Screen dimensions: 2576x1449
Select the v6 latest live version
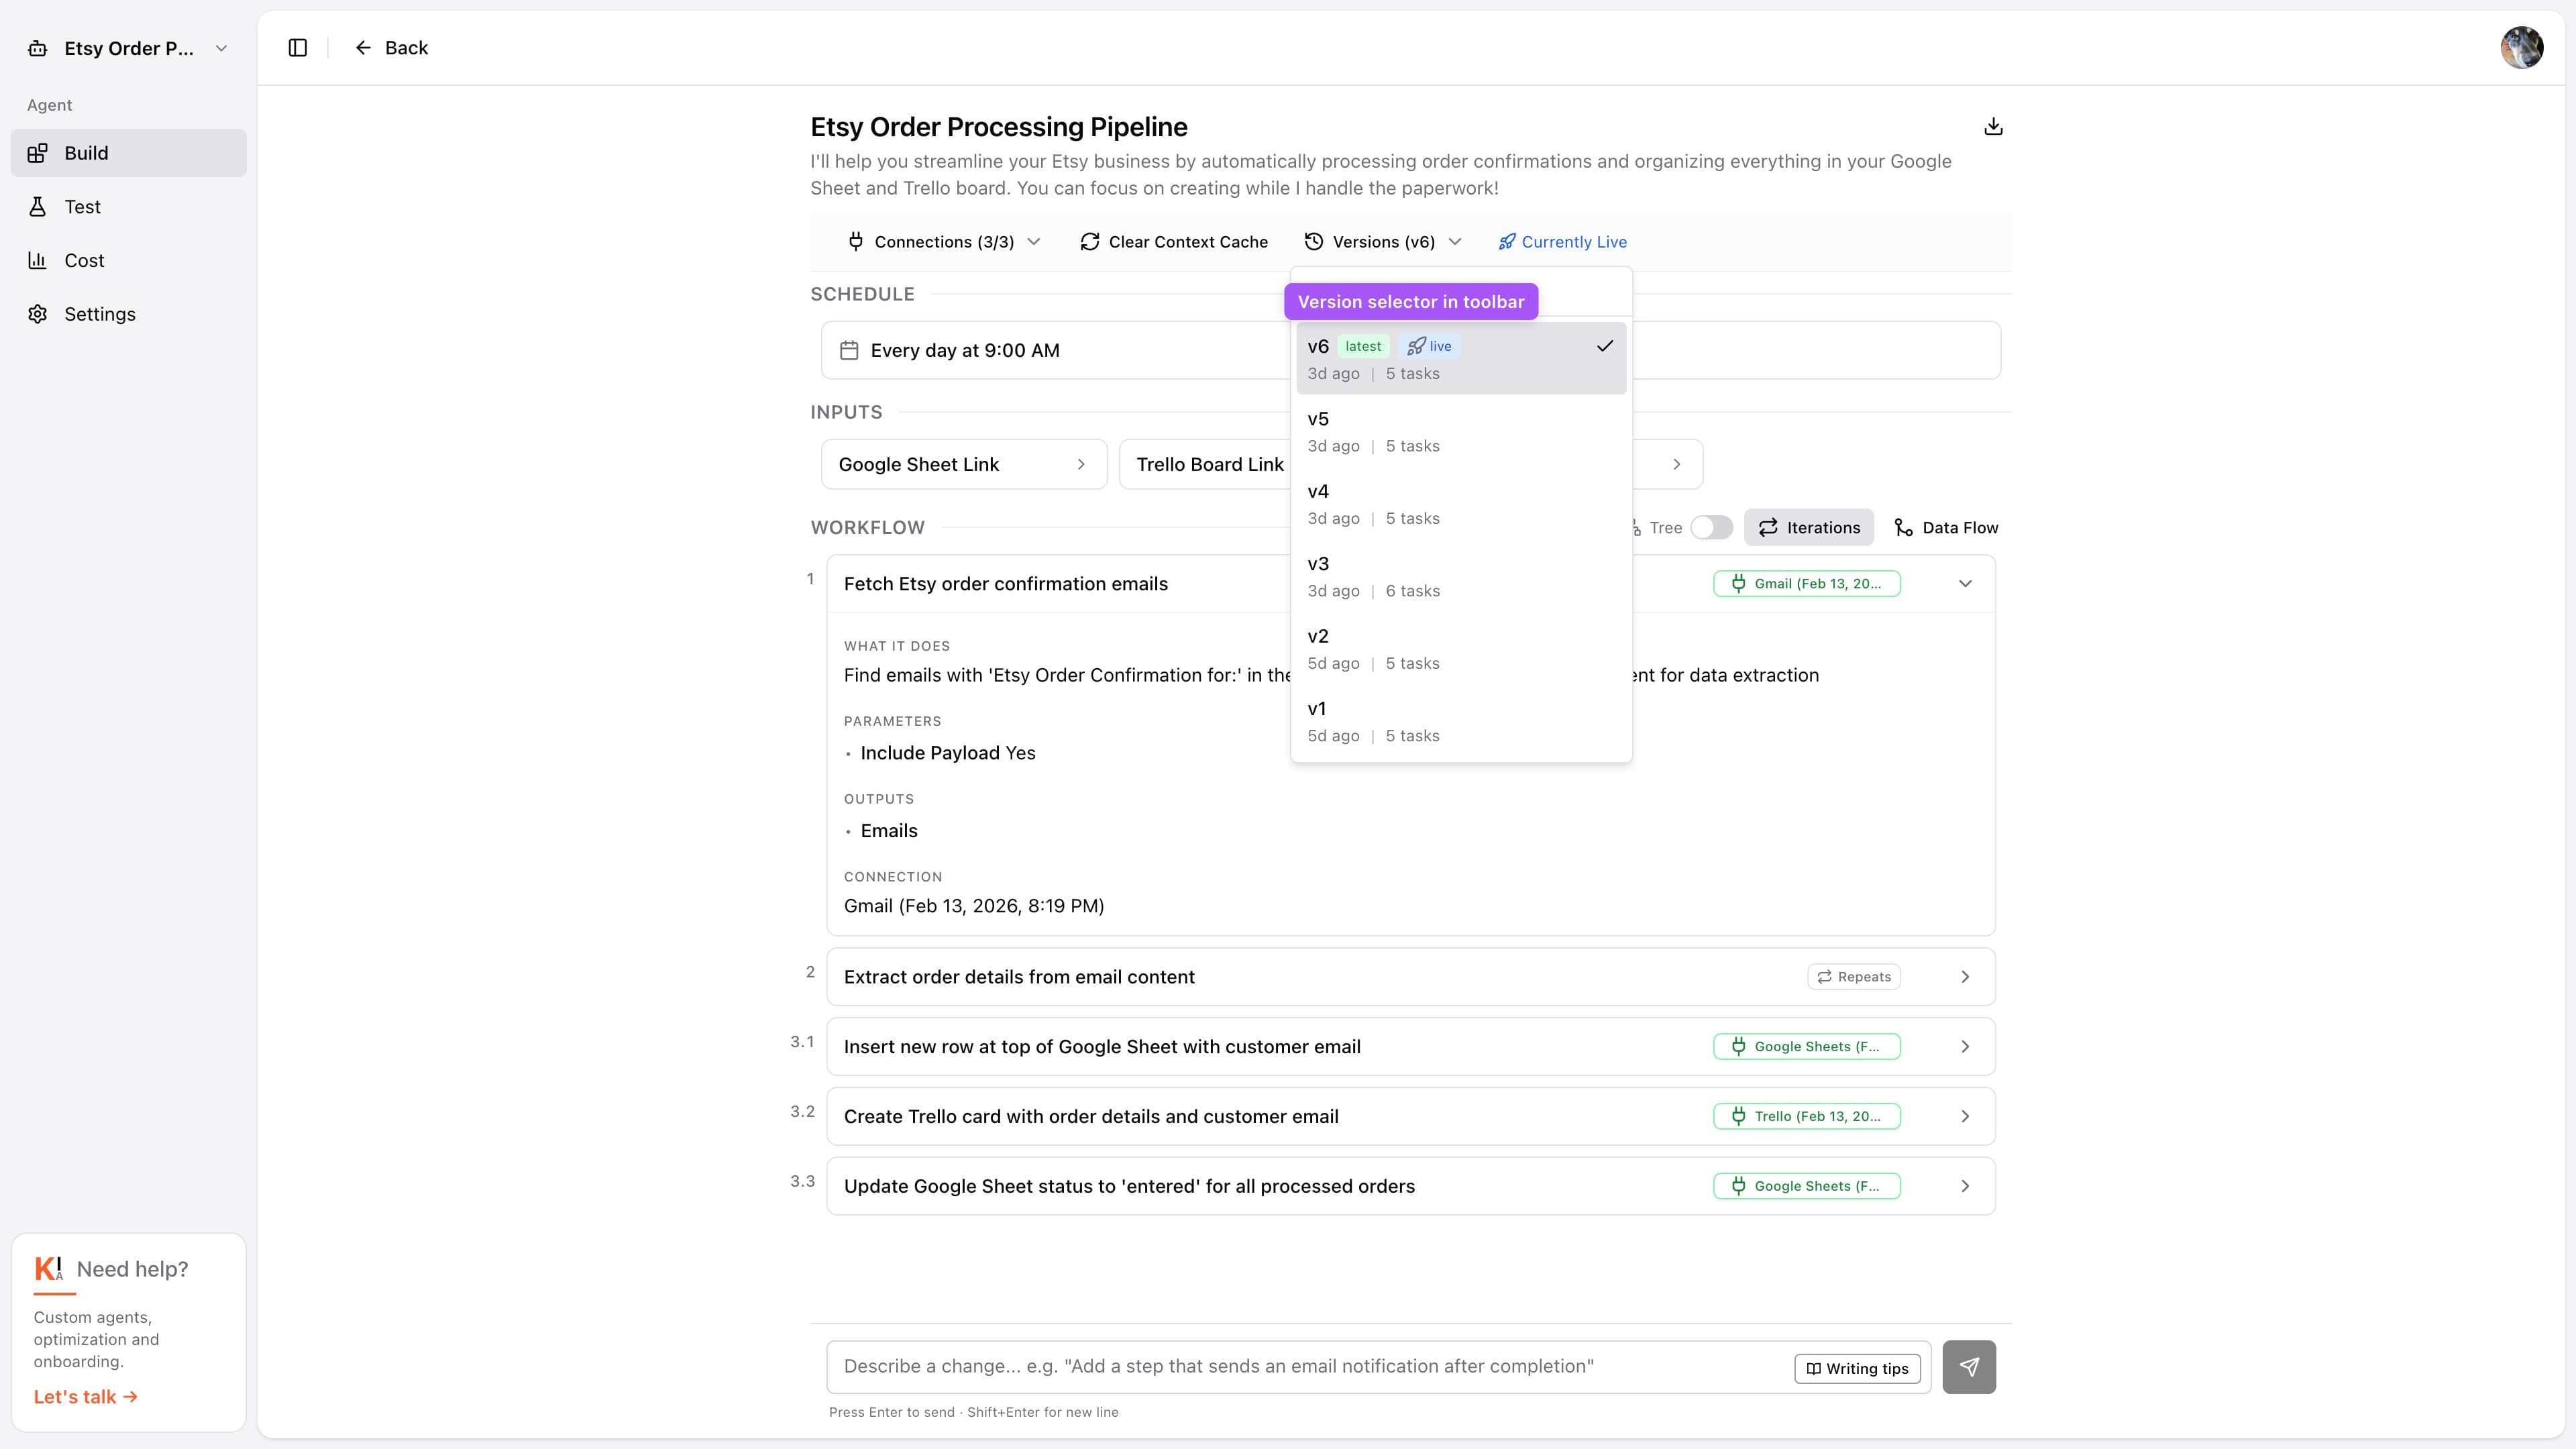(x=1460, y=358)
